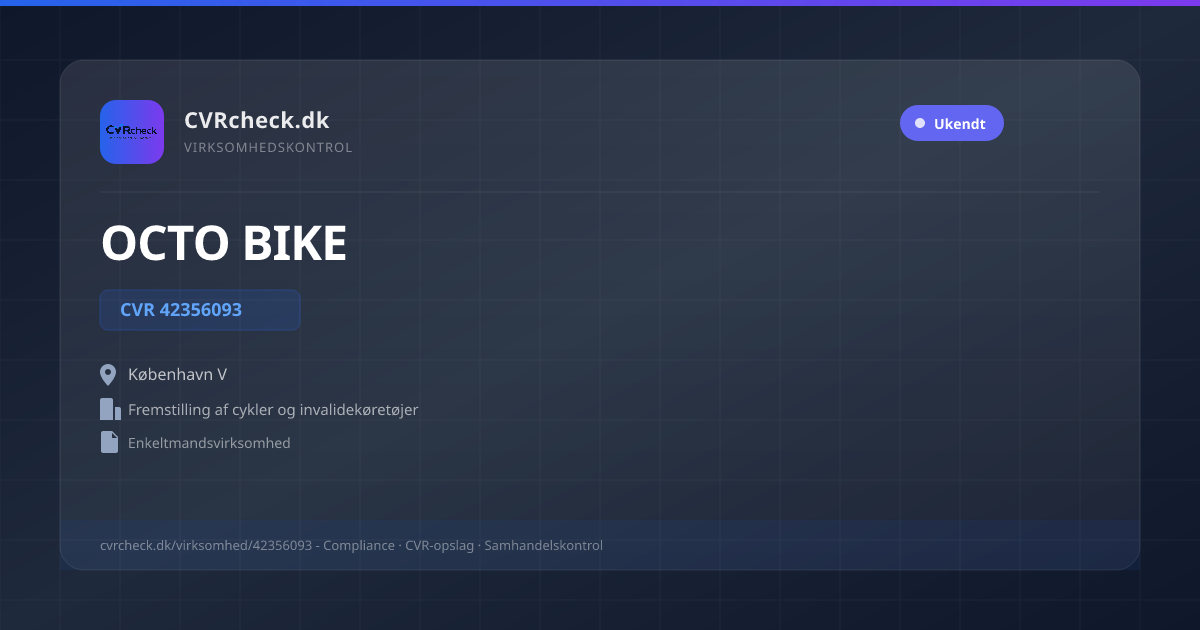
Task: Click the Ukendt status badge
Action: point(951,123)
